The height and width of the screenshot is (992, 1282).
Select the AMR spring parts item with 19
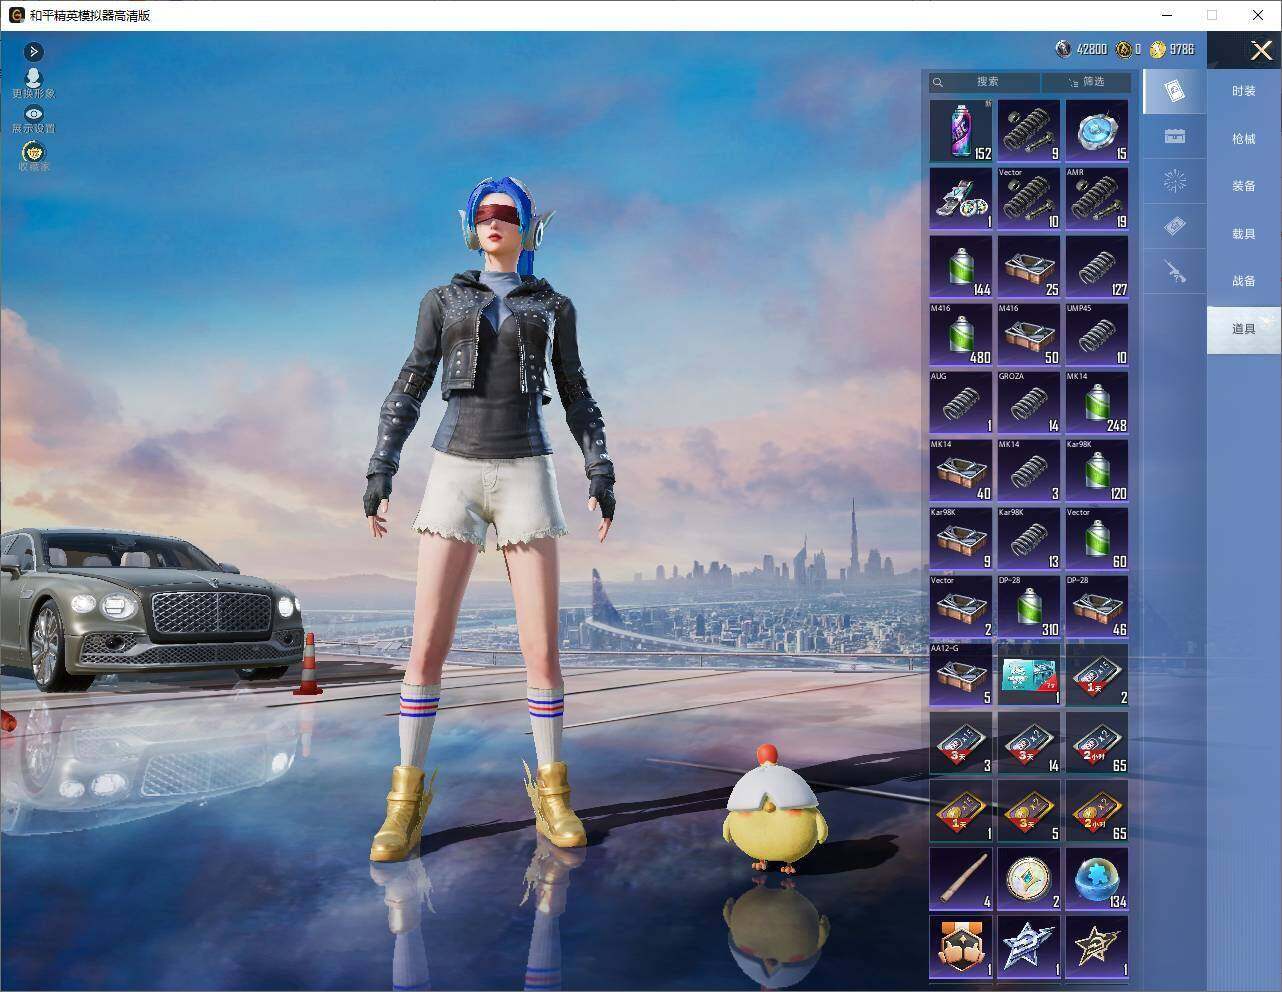(x=1097, y=198)
